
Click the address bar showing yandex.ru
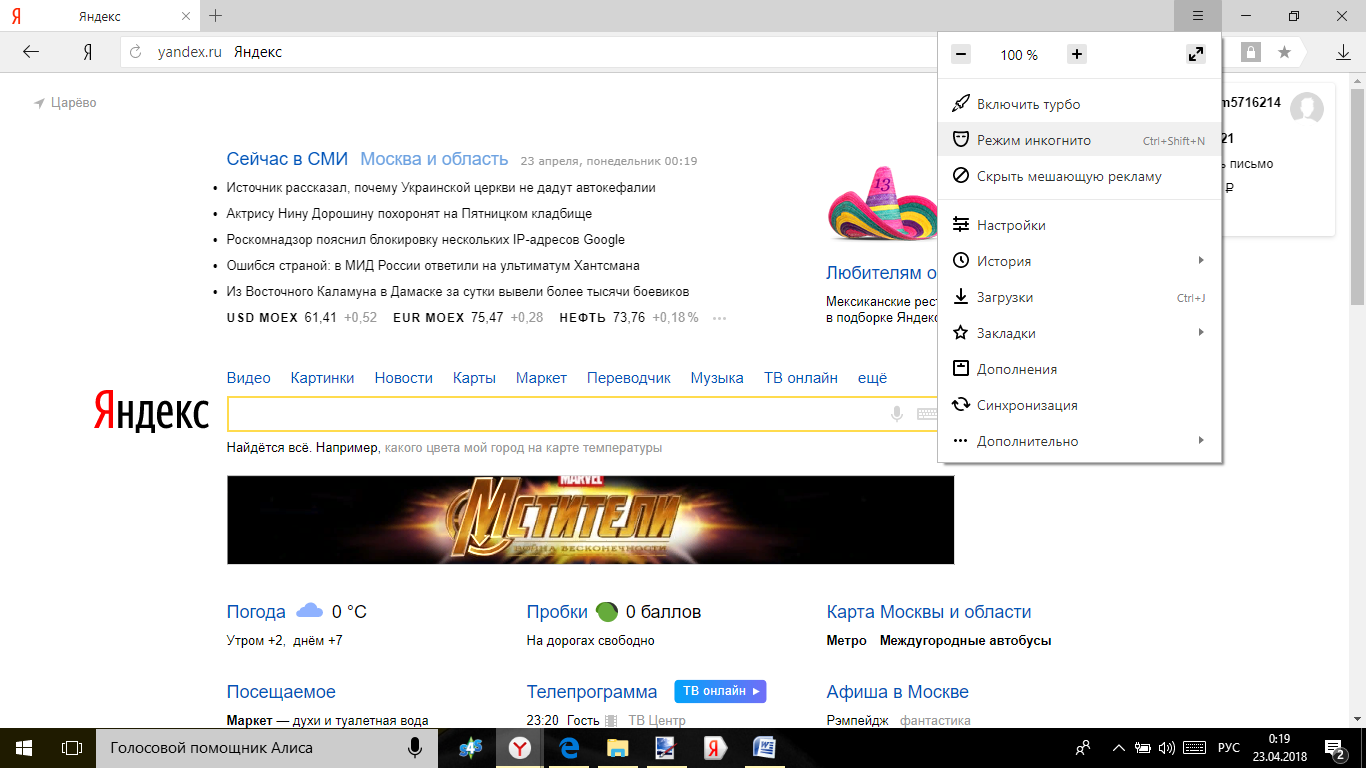530,52
